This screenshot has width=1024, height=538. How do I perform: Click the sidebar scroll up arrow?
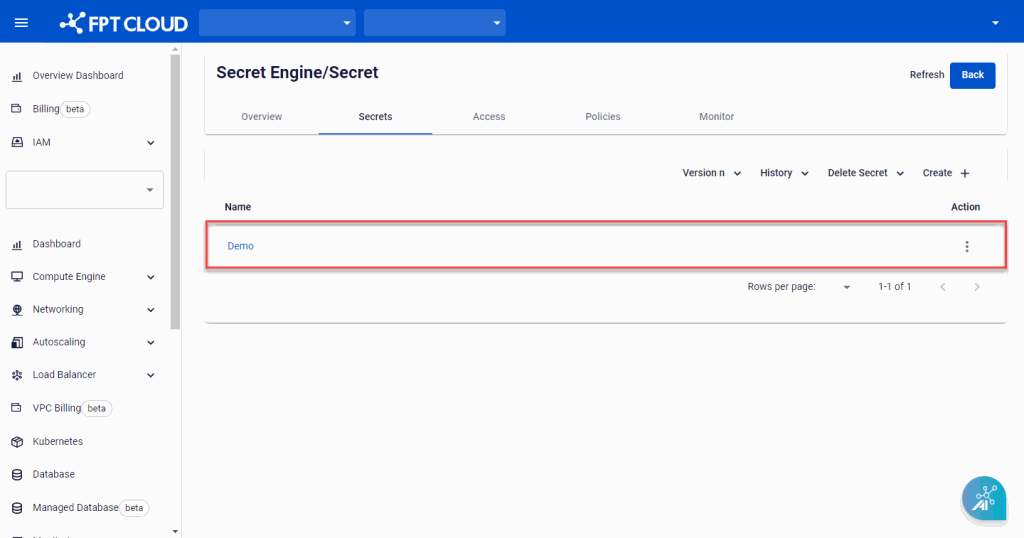(174, 49)
